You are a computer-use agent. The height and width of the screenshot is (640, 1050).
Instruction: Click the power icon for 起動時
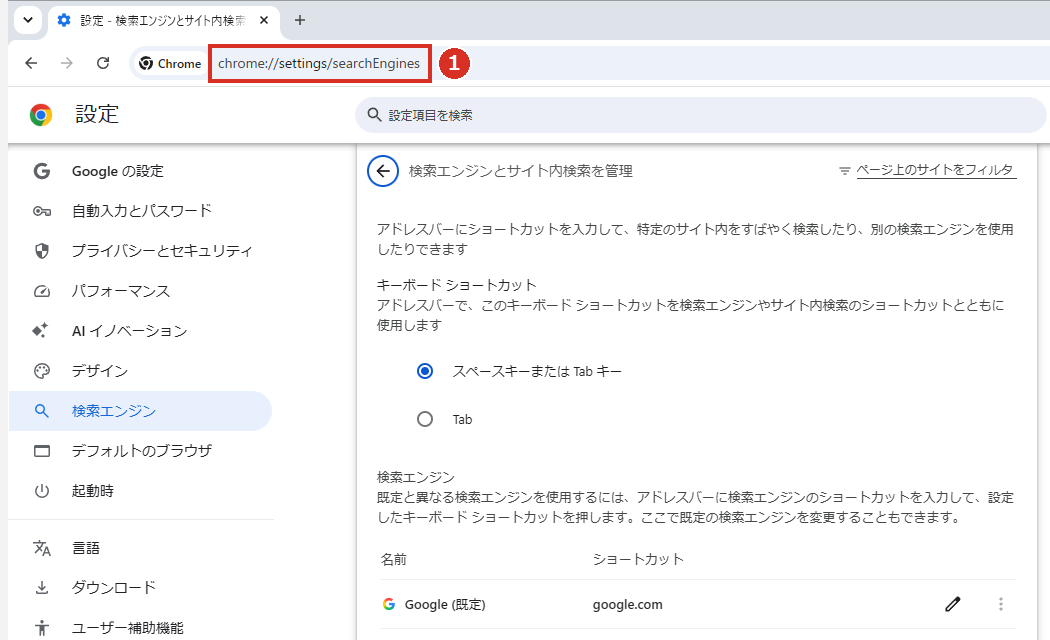(42, 491)
